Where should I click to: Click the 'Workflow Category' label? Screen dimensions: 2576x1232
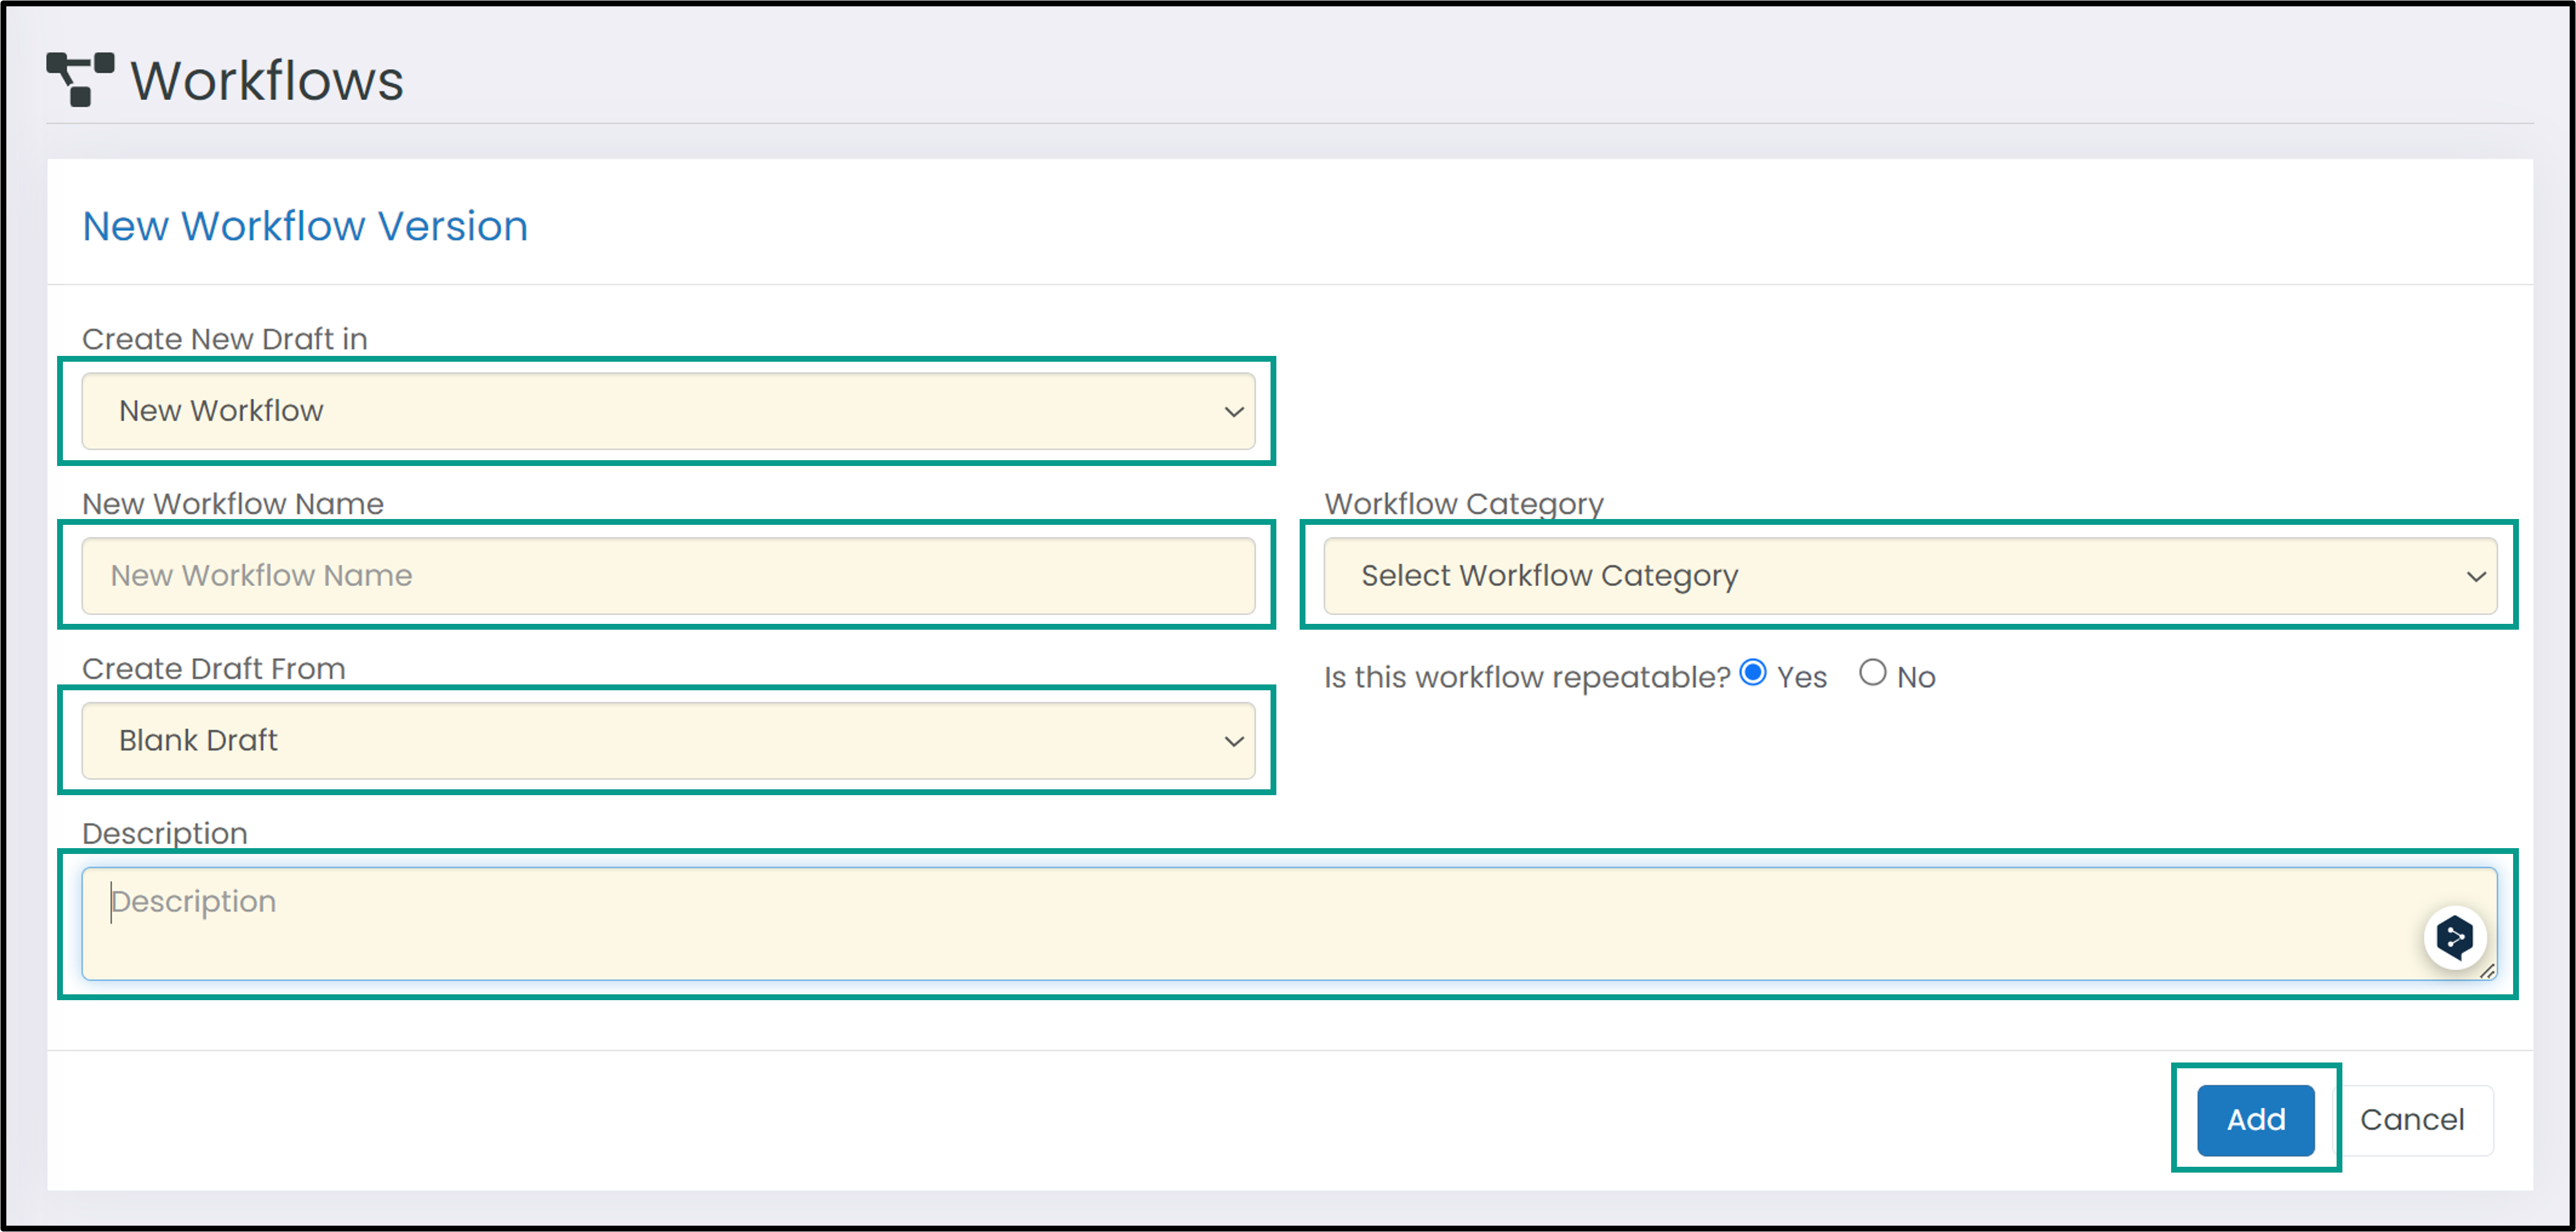pyautogui.click(x=1464, y=504)
